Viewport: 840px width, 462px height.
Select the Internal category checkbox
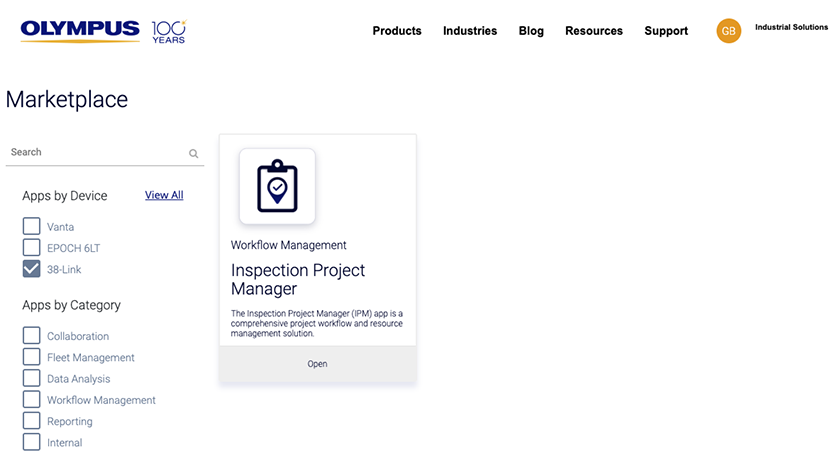tap(32, 443)
